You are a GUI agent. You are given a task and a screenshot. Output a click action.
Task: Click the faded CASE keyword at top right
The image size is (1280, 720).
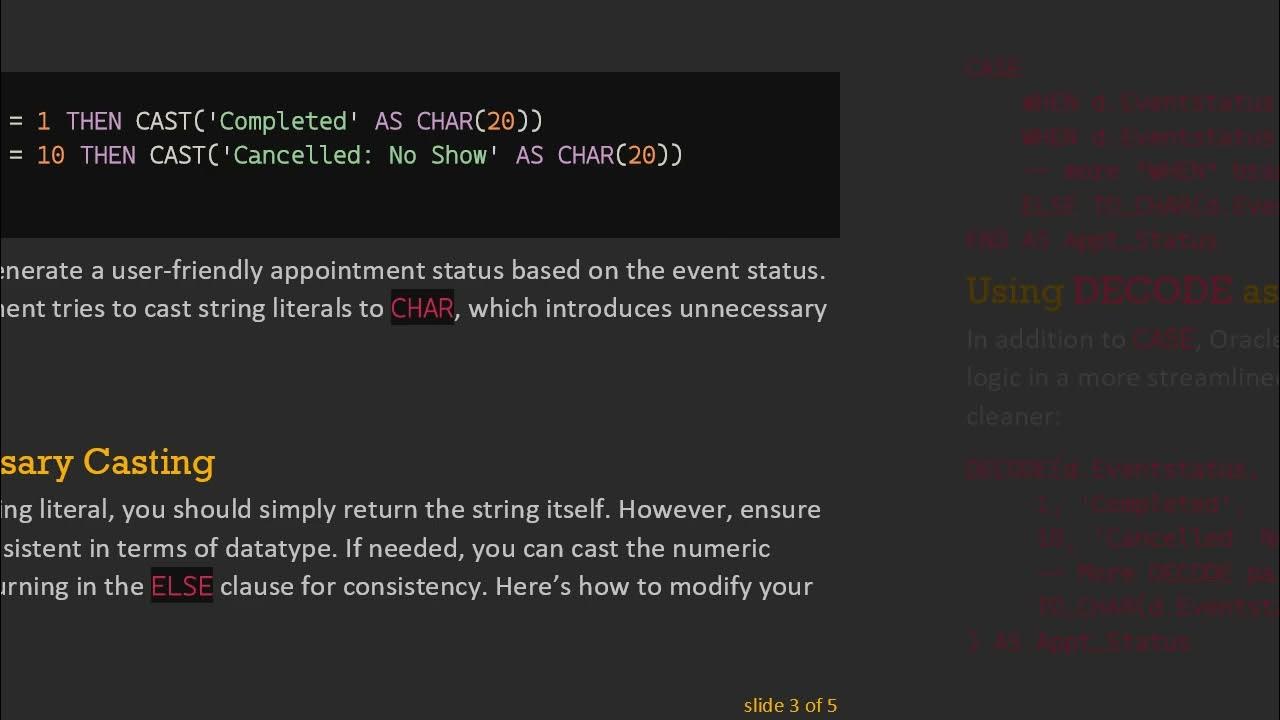coord(992,68)
